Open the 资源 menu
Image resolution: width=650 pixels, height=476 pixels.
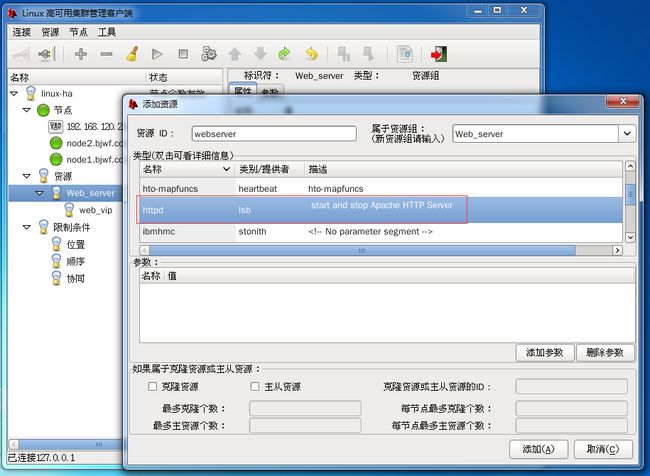click(50, 32)
